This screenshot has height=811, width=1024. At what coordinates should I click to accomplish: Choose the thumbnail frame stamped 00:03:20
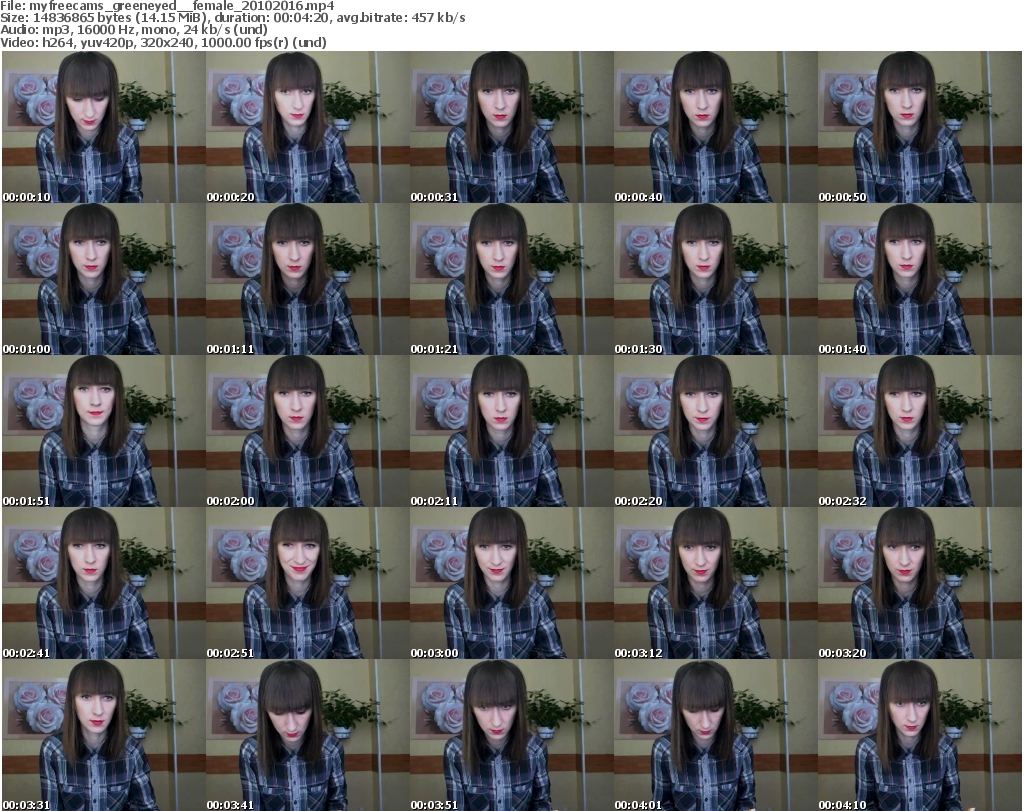point(920,583)
